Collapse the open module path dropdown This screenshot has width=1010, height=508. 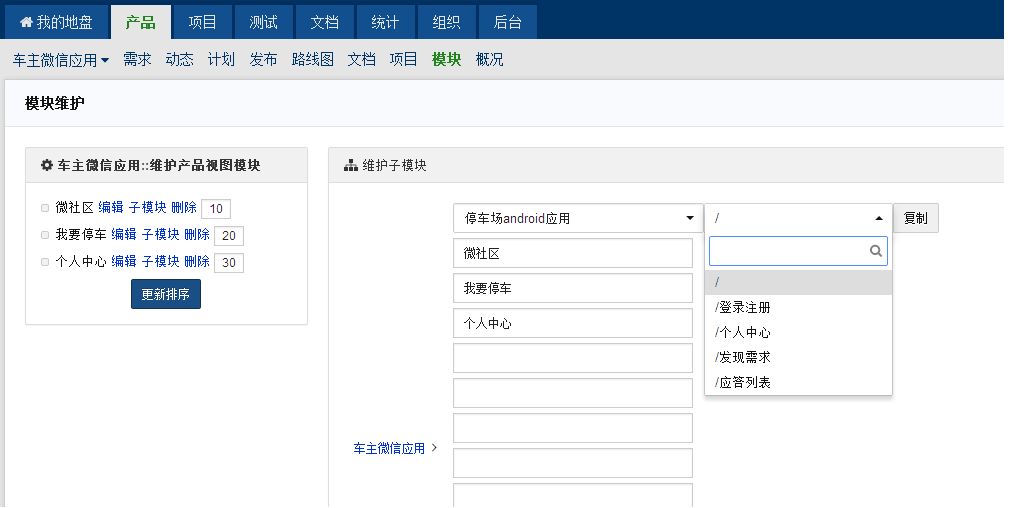[797, 218]
